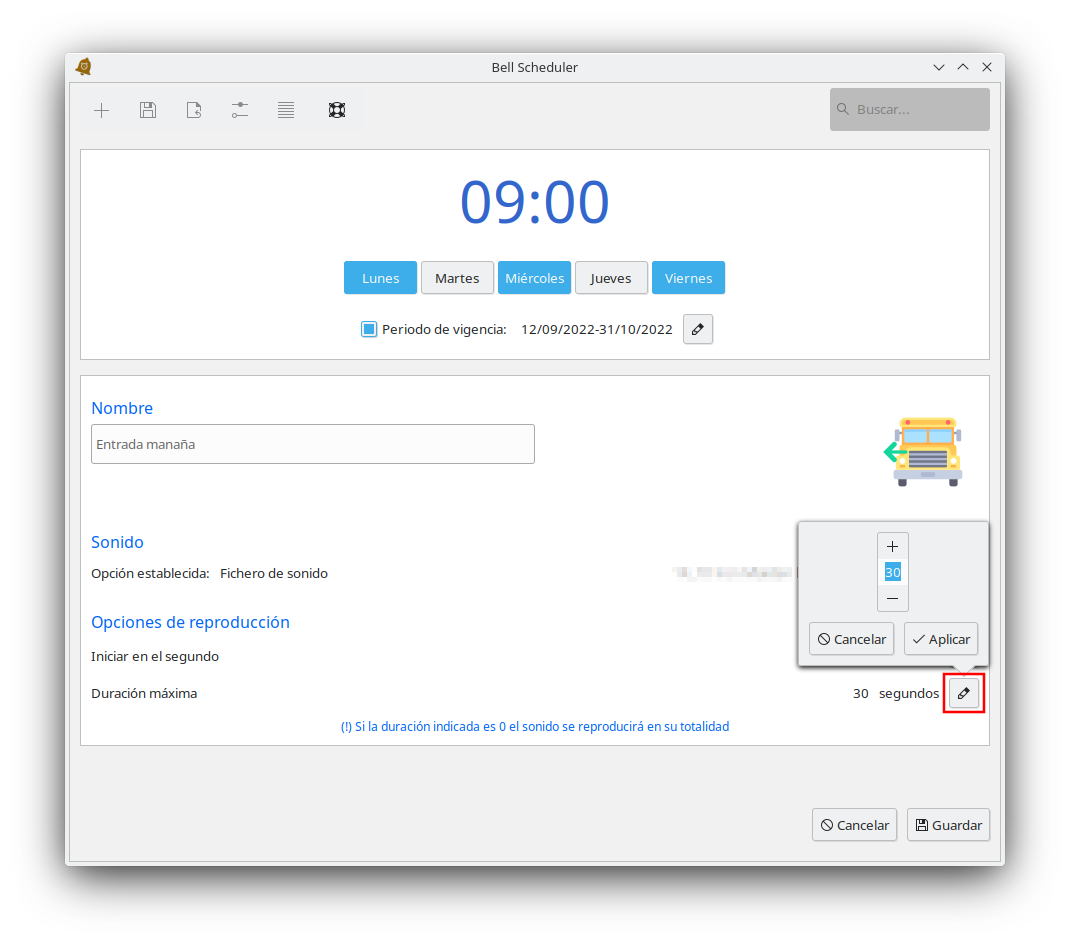Click the save floppy disk toolbar icon
1070x943 pixels.
point(148,110)
